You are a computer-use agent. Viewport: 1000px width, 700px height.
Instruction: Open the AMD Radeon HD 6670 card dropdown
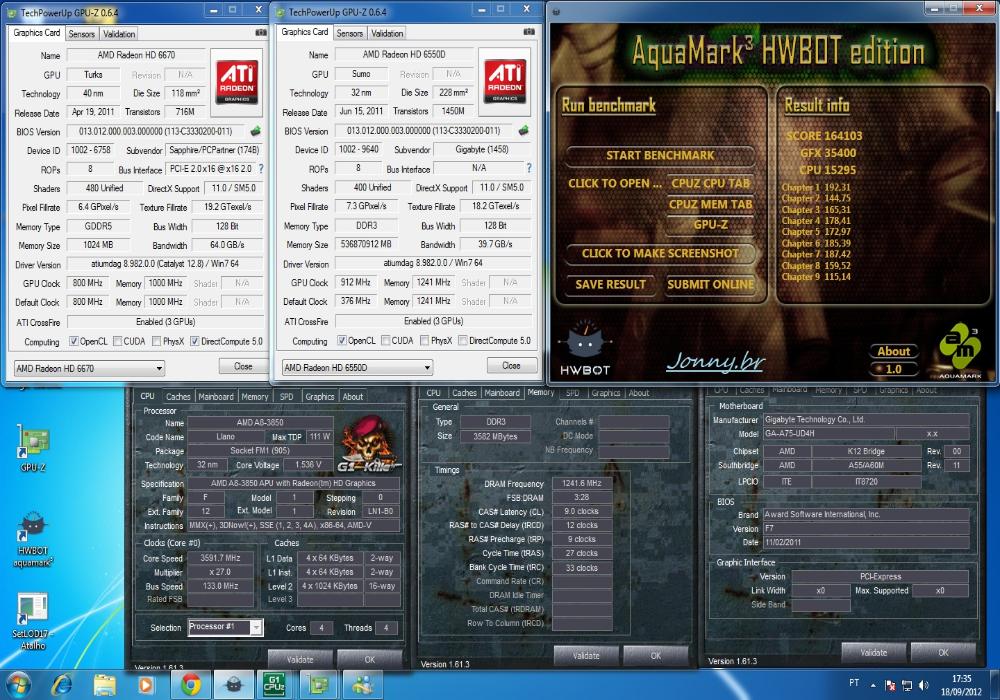[x=89, y=368]
